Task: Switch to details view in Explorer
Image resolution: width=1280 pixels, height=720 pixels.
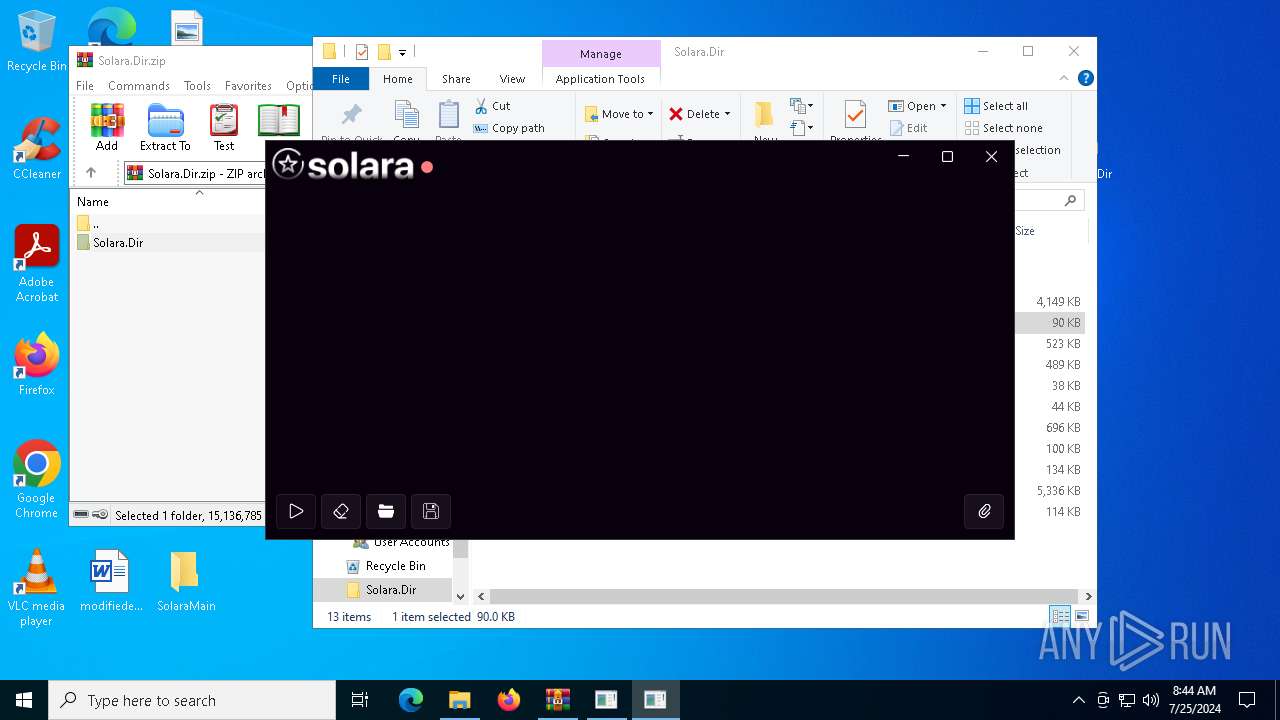Action: tap(1059, 616)
